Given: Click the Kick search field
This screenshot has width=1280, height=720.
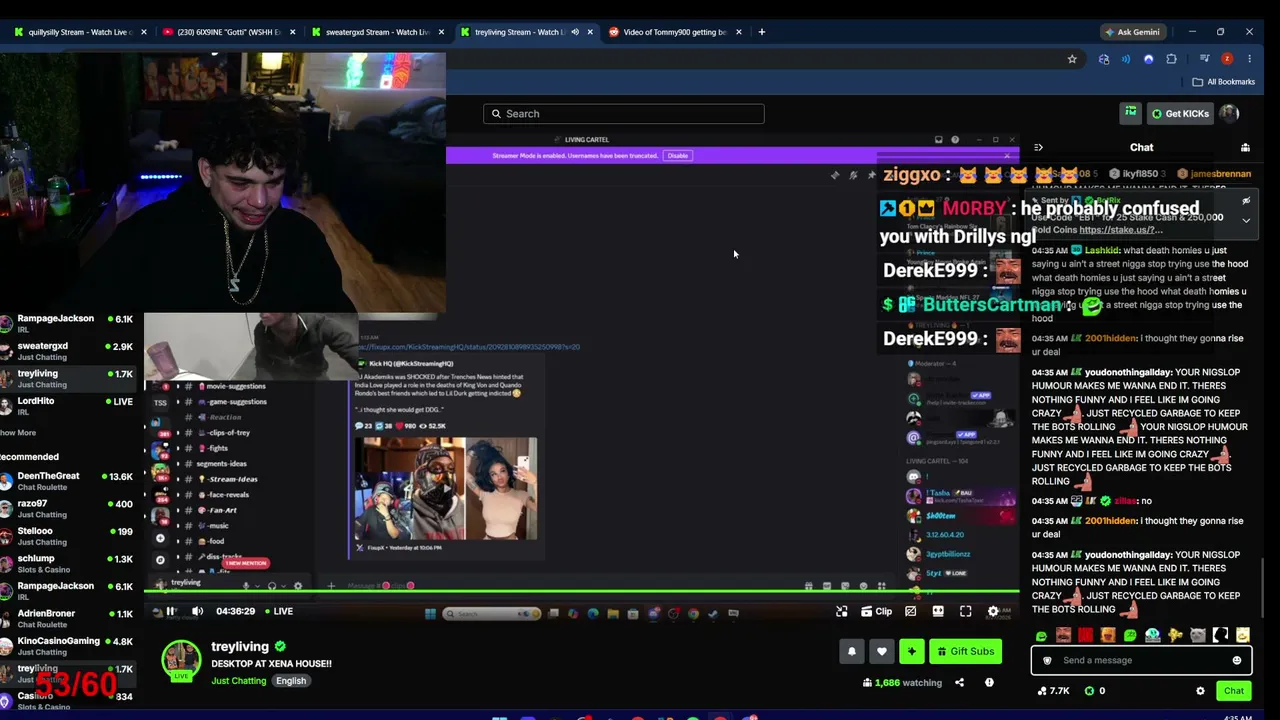Looking at the screenshot, I should (x=624, y=114).
